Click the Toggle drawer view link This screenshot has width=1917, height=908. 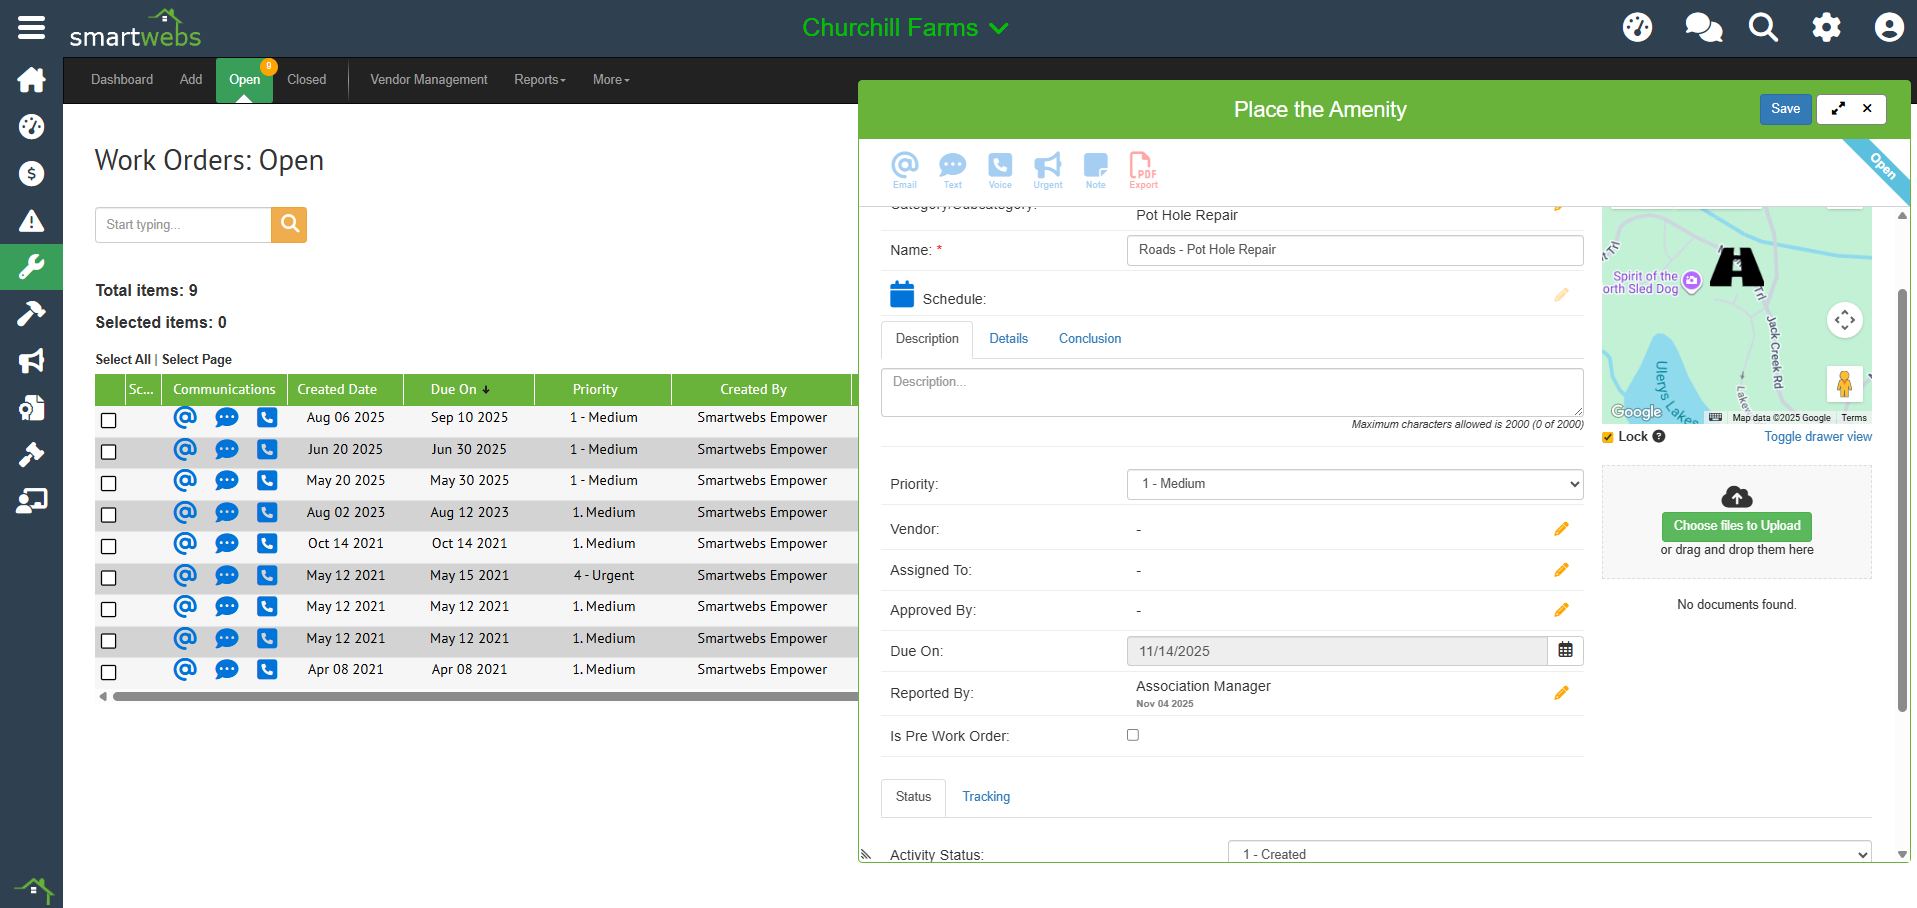1817,437
